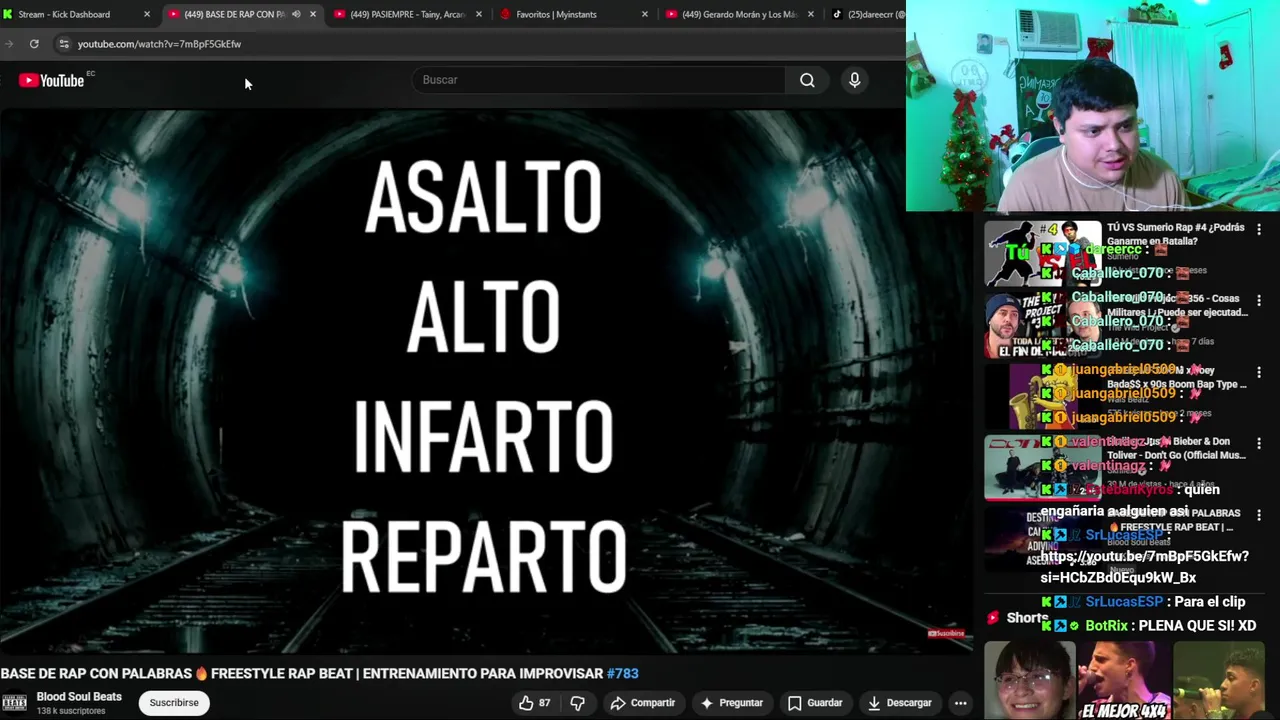
Task: Dislike the video with thumbs down
Action: click(577, 703)
